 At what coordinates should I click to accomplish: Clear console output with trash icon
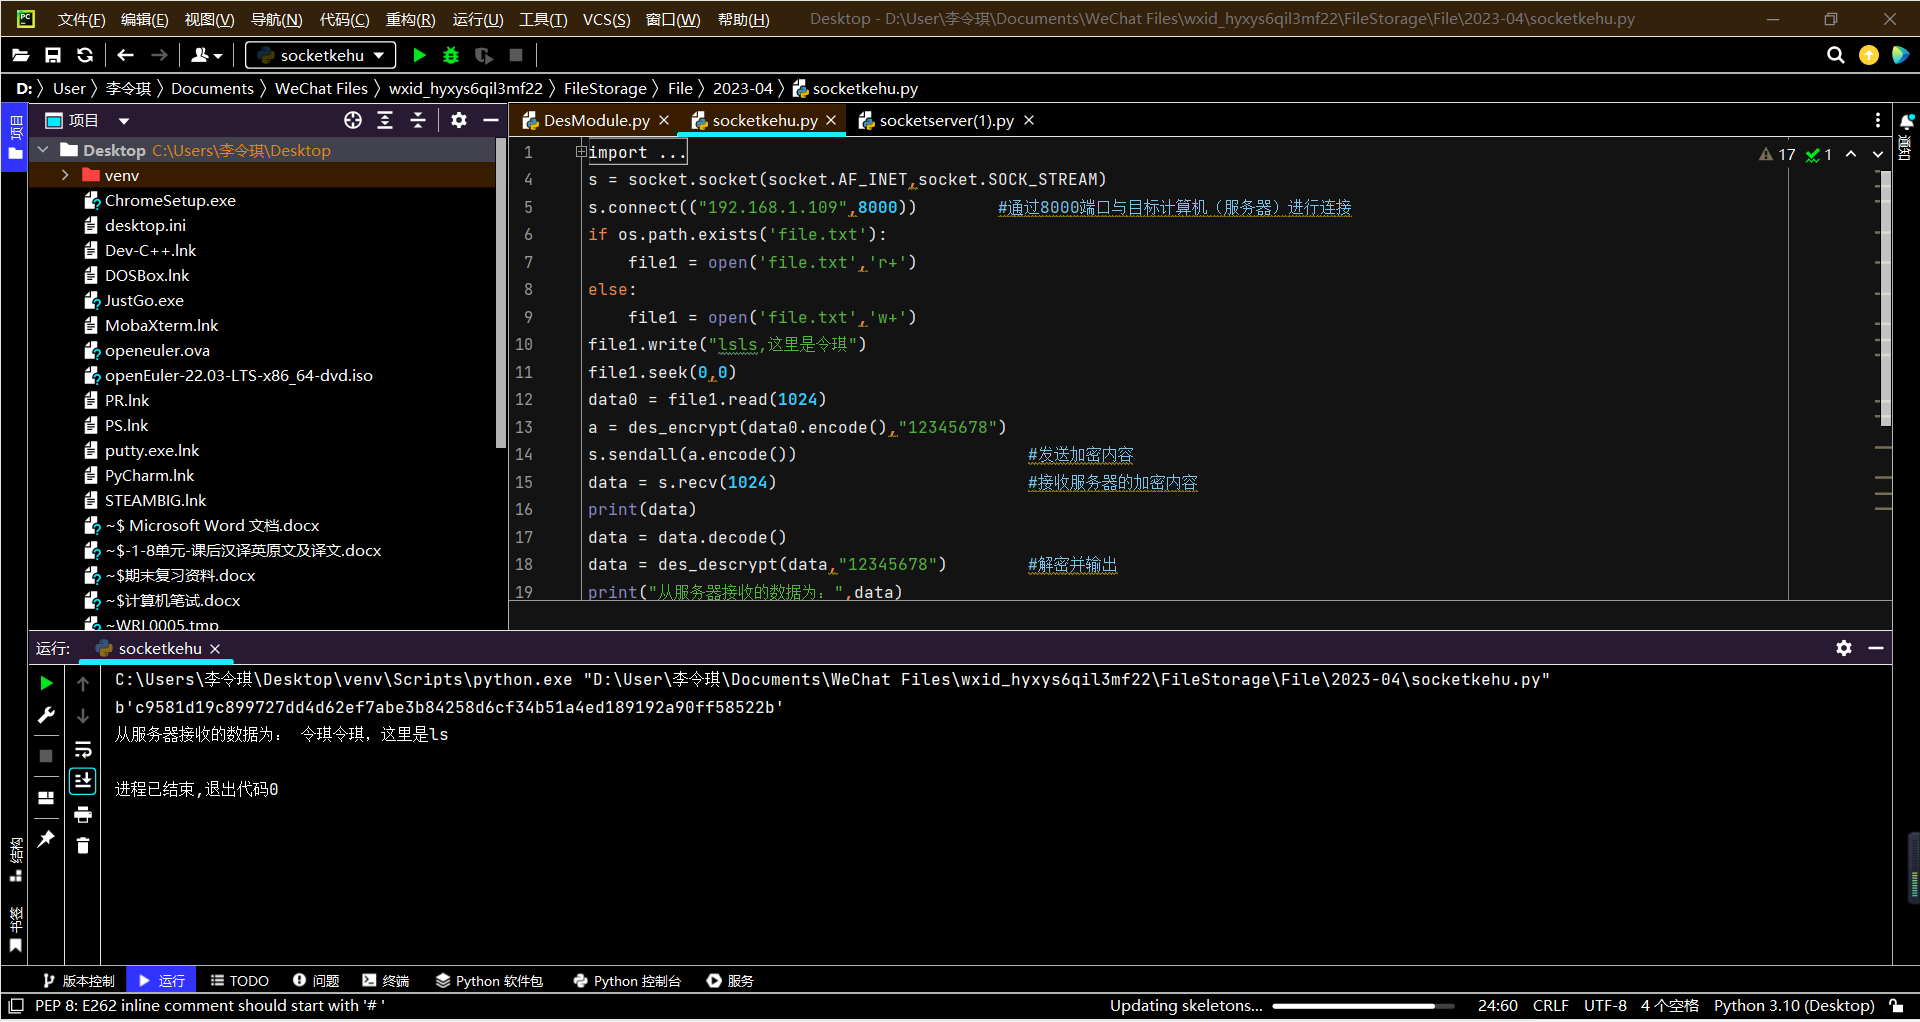(83, 846)
